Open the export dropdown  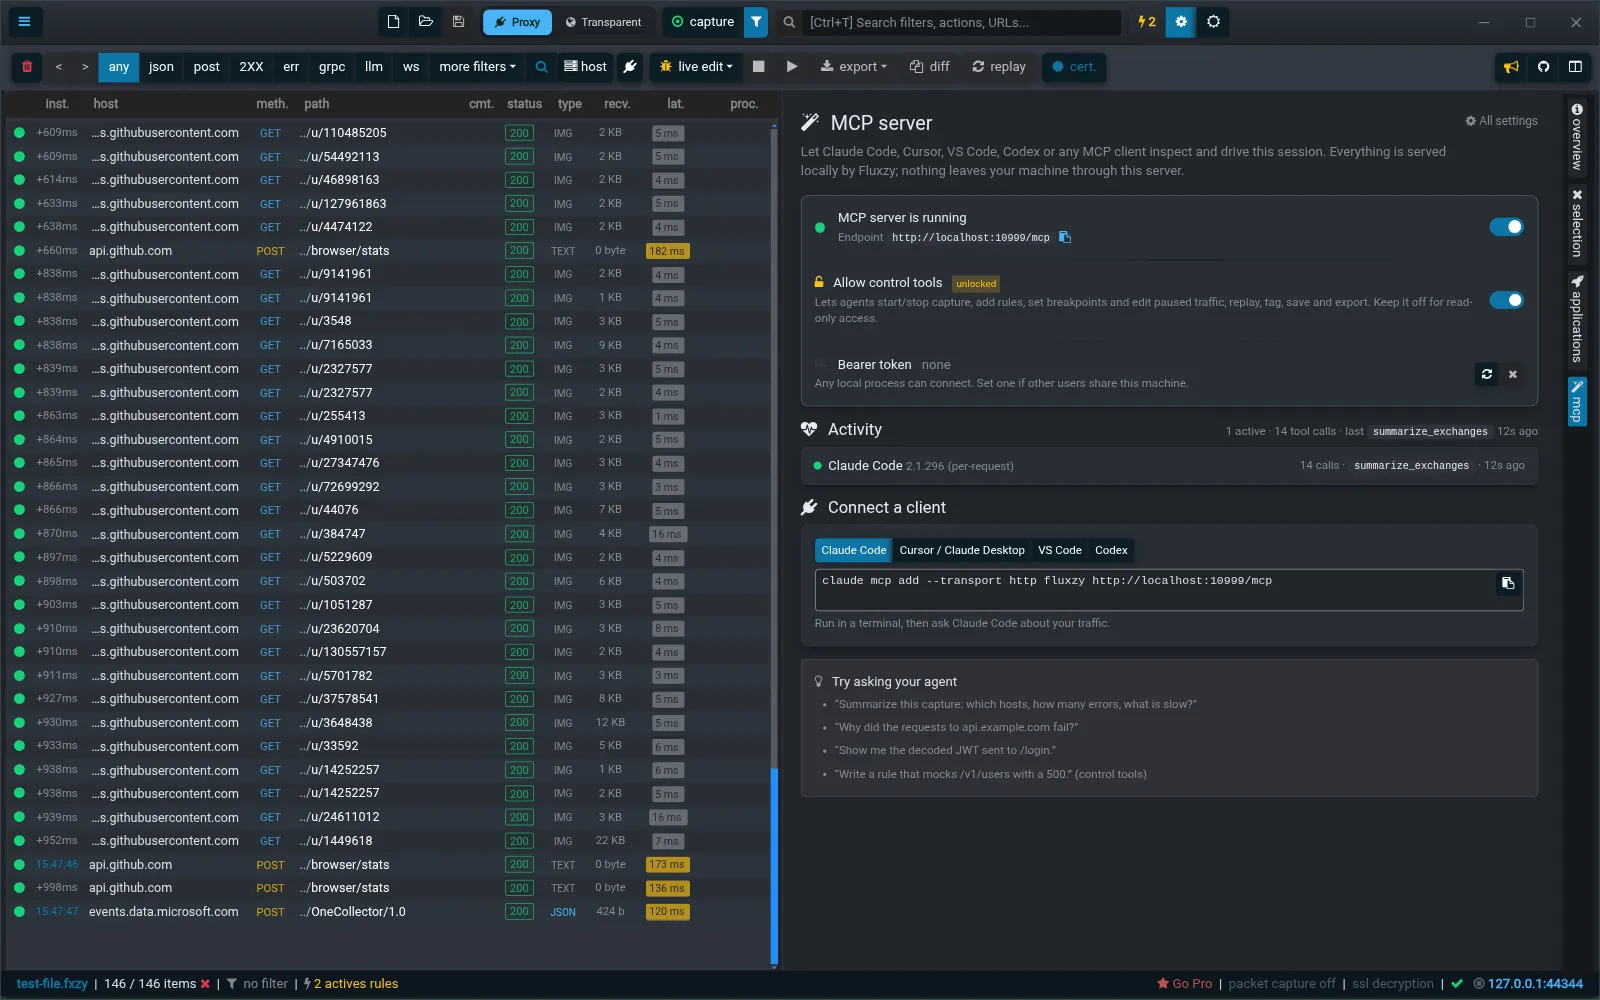point(853,67)
